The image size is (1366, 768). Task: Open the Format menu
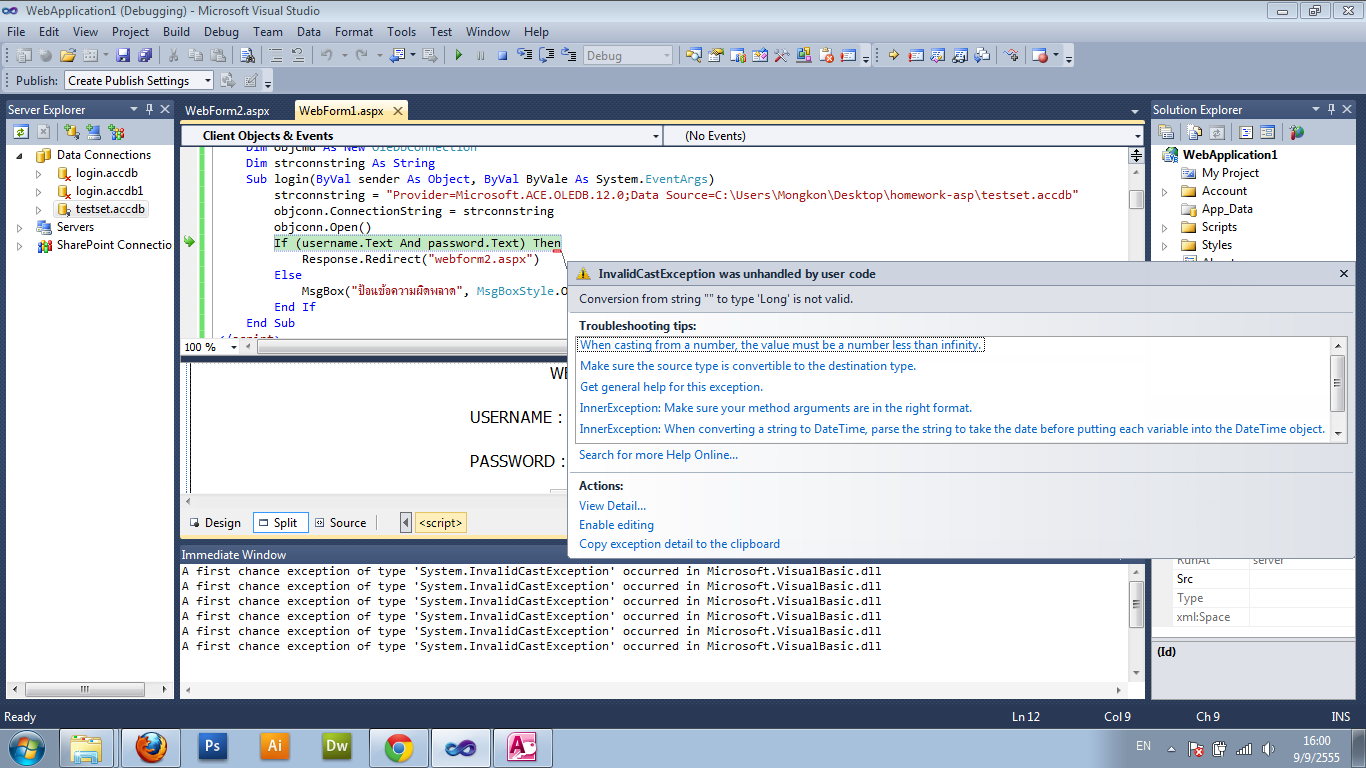(354, 32)
